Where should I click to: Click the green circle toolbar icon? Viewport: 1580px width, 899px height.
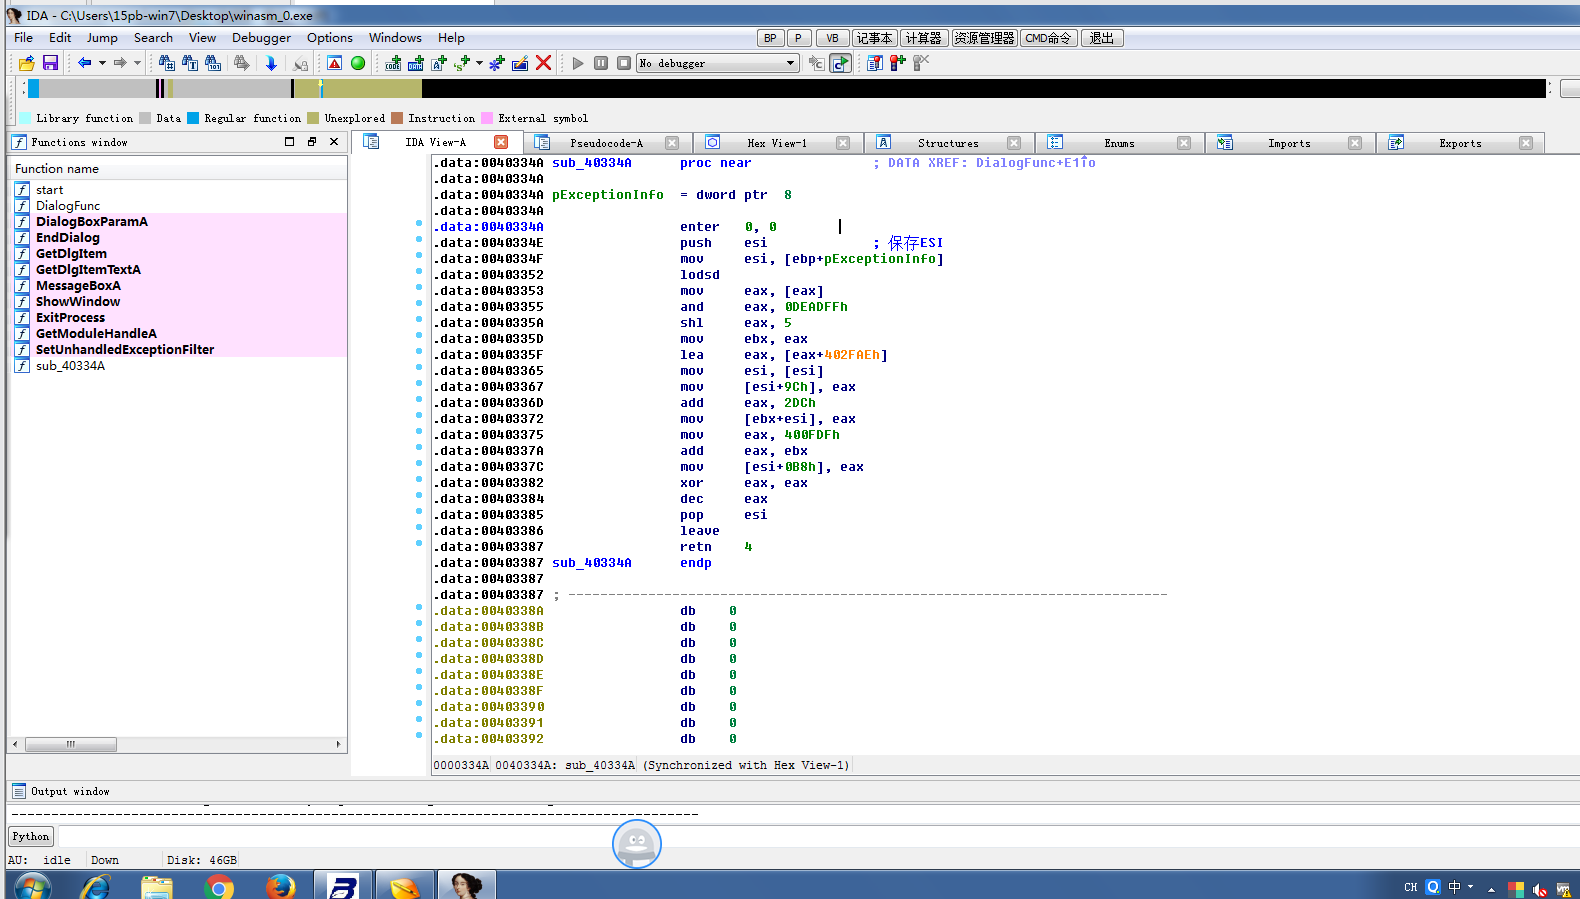pyautogui.click(x=358, y=63)
